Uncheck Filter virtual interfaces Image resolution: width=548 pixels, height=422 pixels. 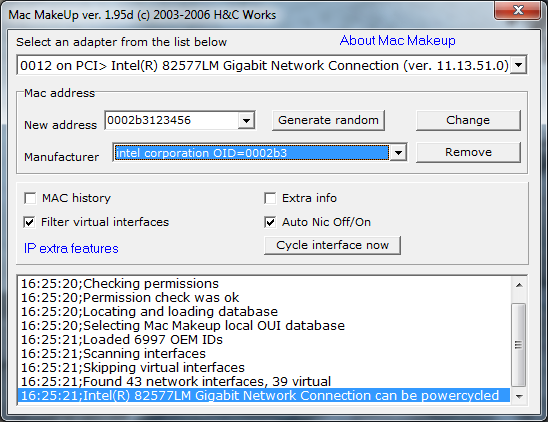(x=29, y=222)
